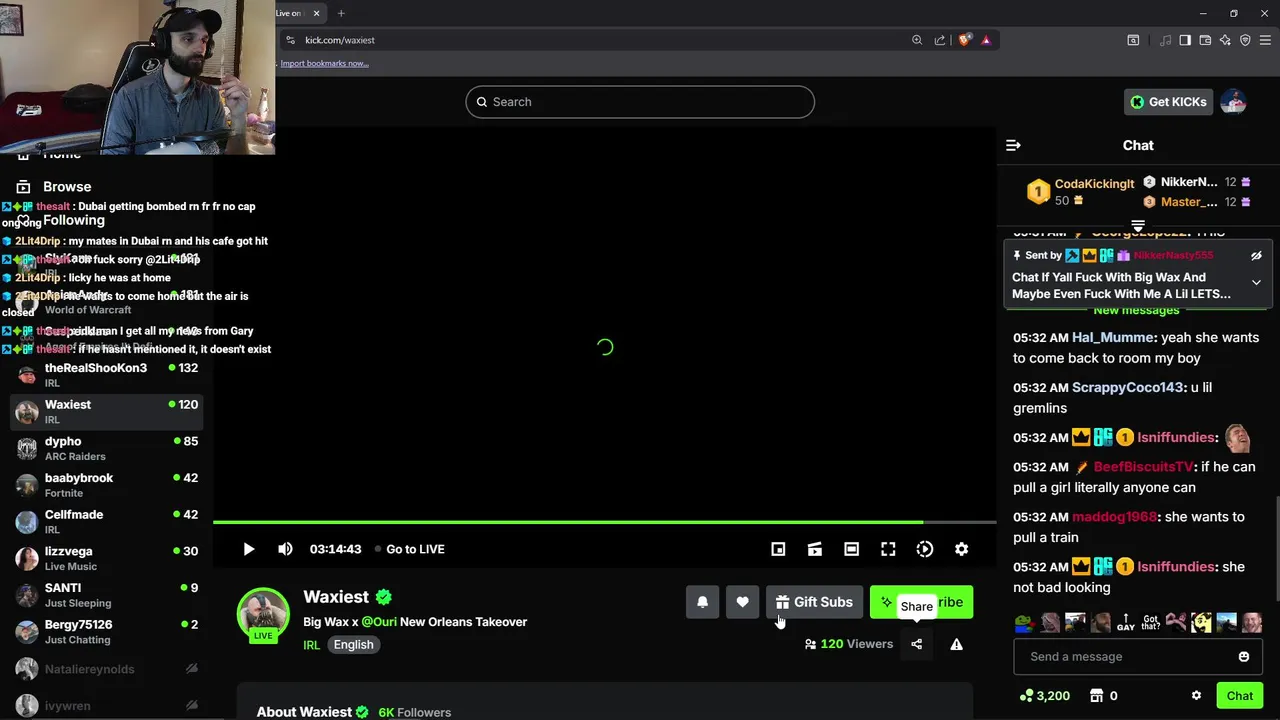1280x720 pixels.
Task: Open Cellfmade channel in sidebar
Action: [106, 522]
